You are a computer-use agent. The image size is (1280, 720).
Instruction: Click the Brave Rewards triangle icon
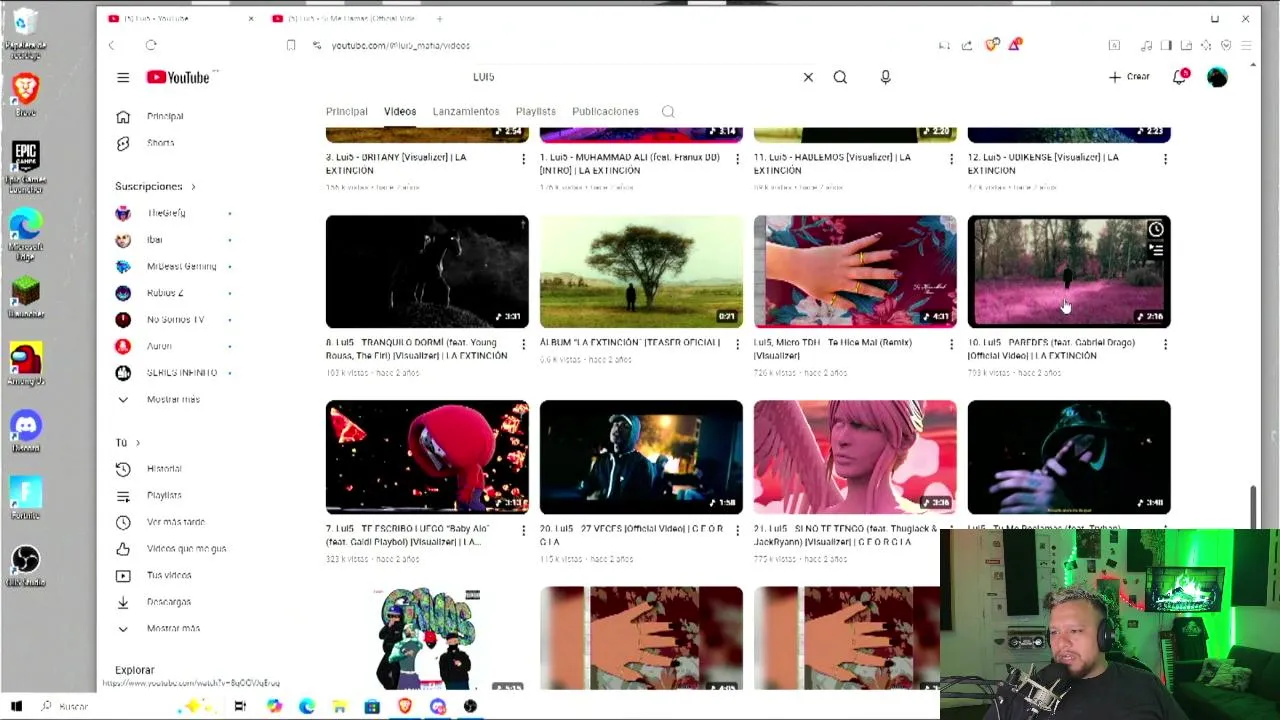pos(1015,44)
